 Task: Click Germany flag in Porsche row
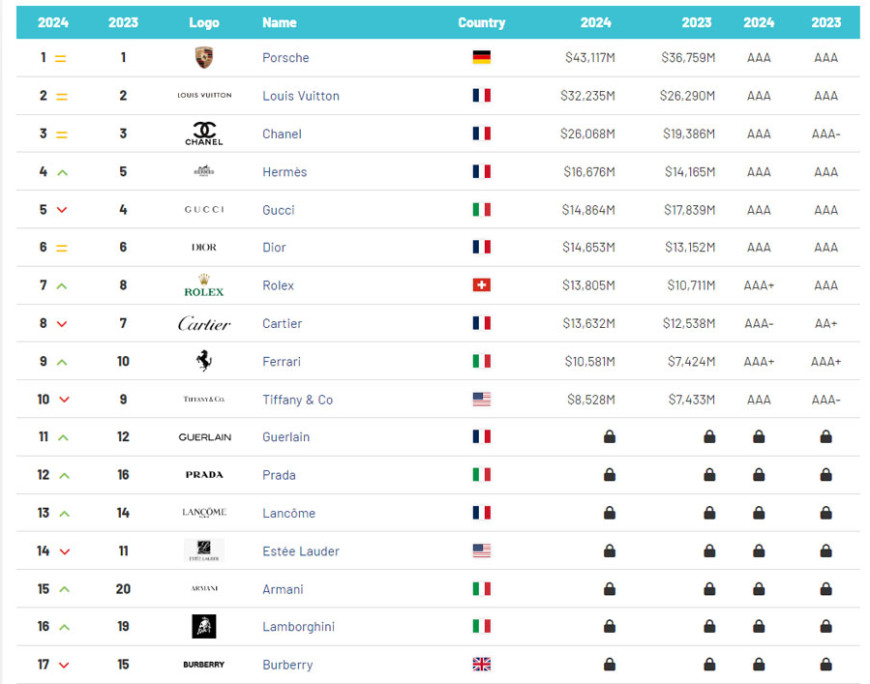[x=481, y=57]
